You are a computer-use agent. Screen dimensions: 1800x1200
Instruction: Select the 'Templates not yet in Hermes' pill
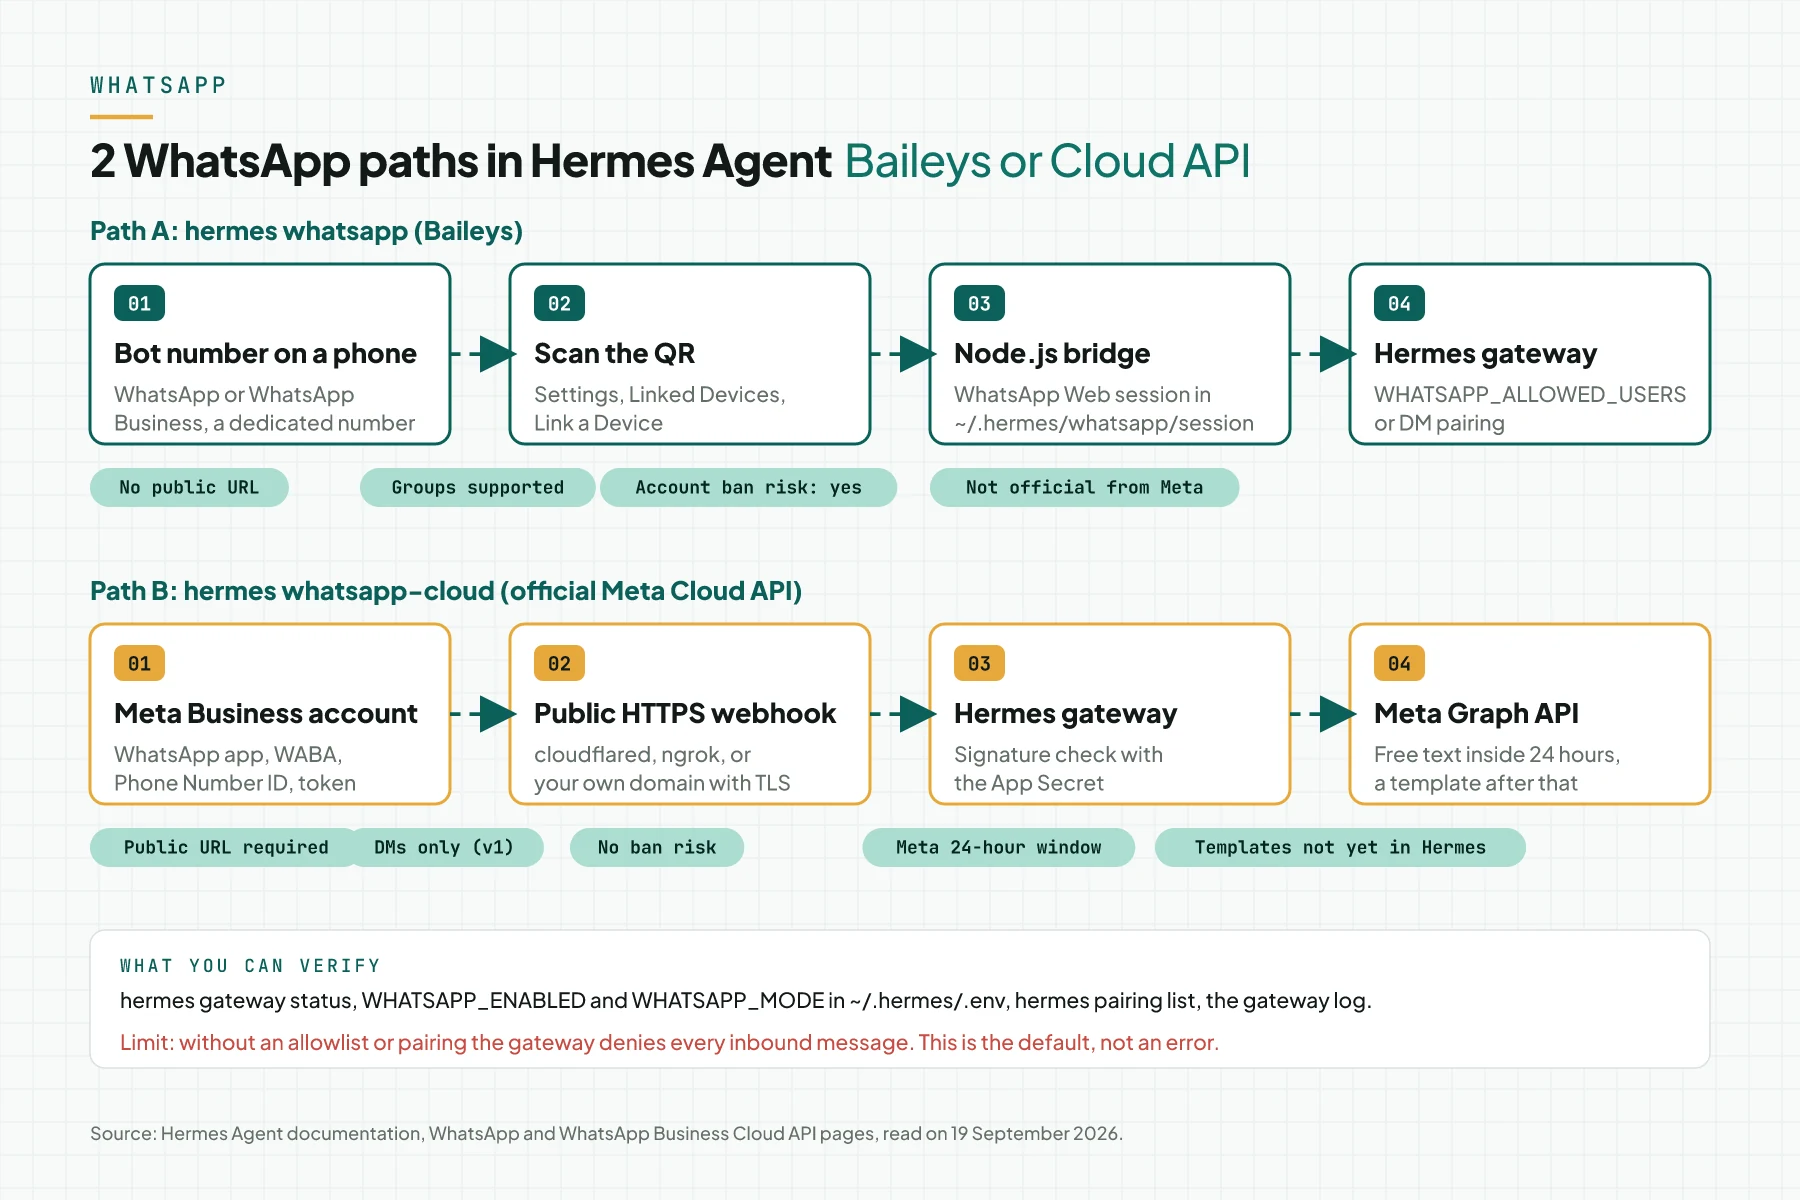[1340, 847]
